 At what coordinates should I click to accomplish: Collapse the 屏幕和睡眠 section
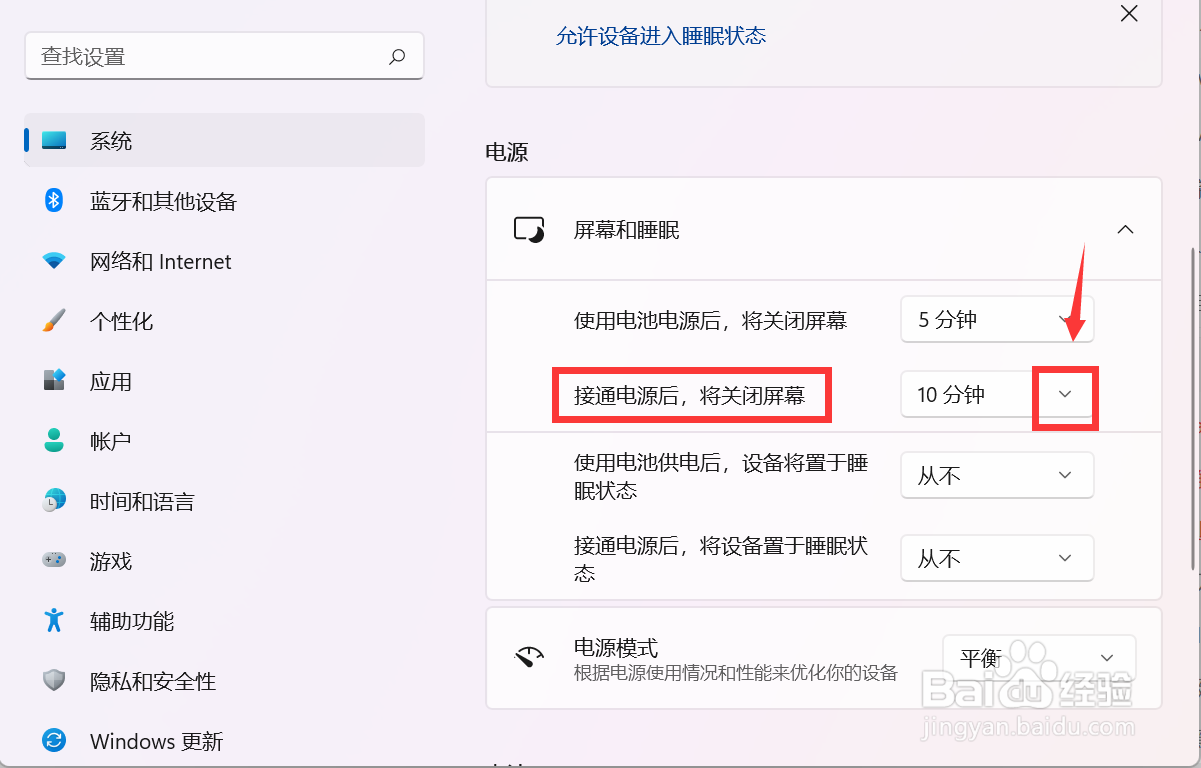tap(1125, 229)
